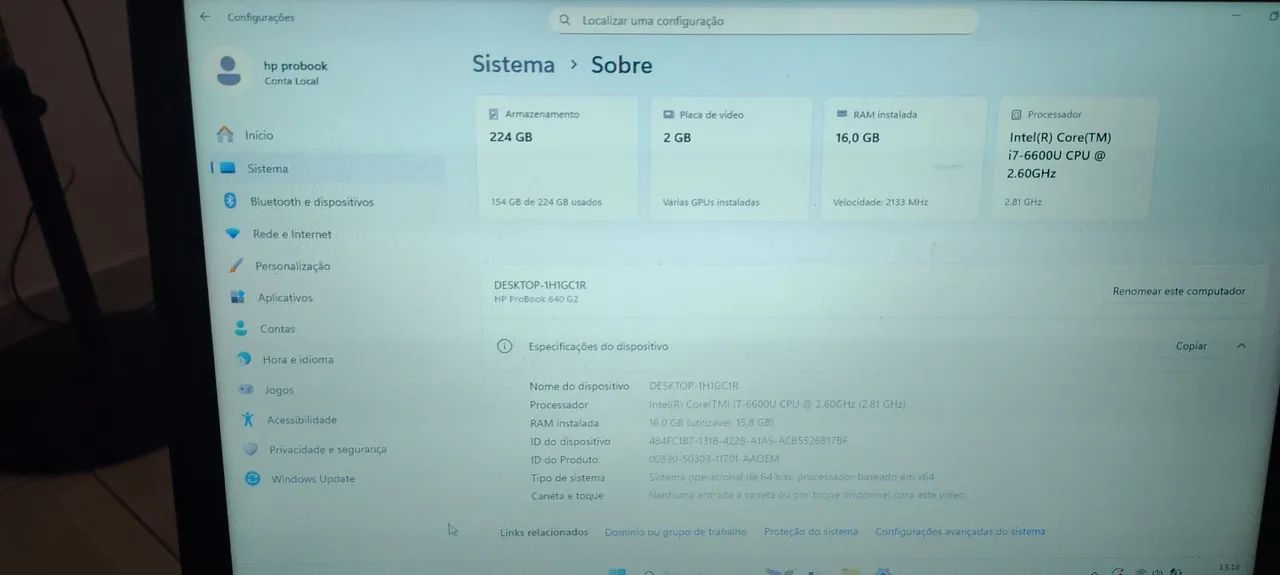Open the Domínio ou grupo de trabalho link

pyautogui.click(x=676, y=532)
